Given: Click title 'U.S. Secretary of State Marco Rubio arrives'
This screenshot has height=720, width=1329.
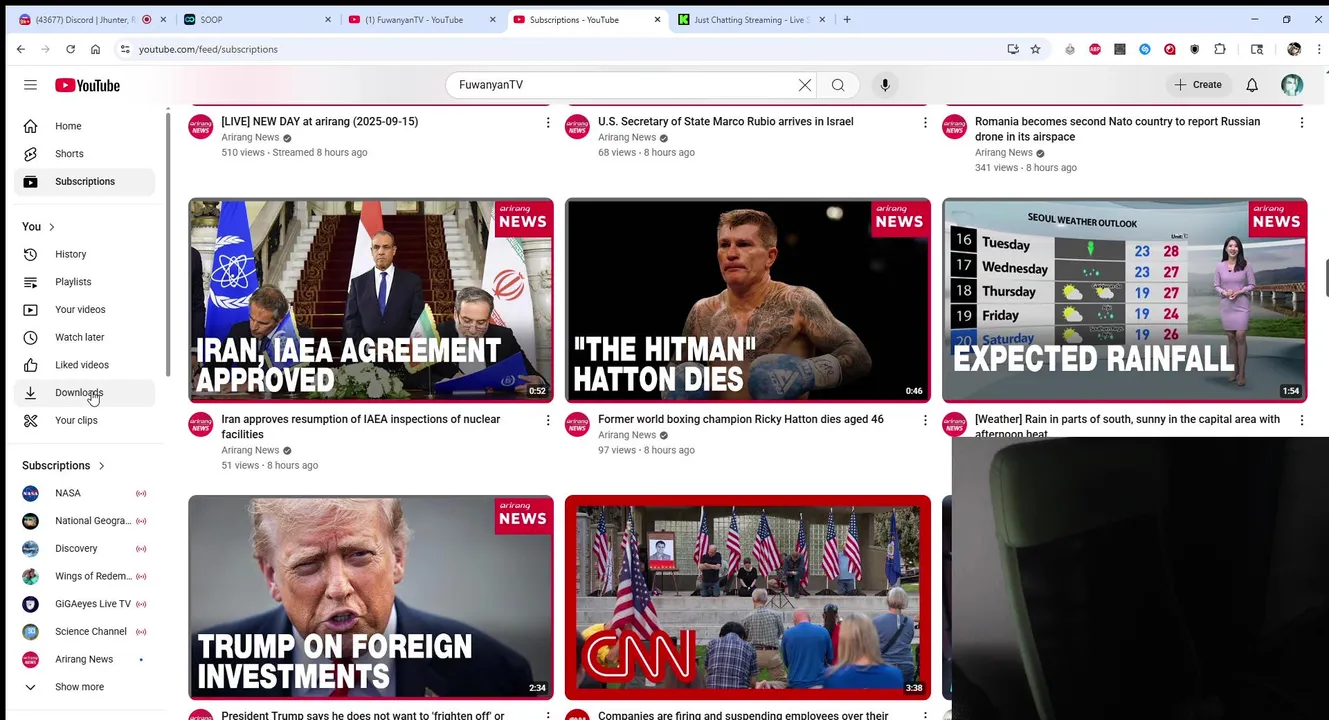Looking at the screenshot, I should 726,121.
